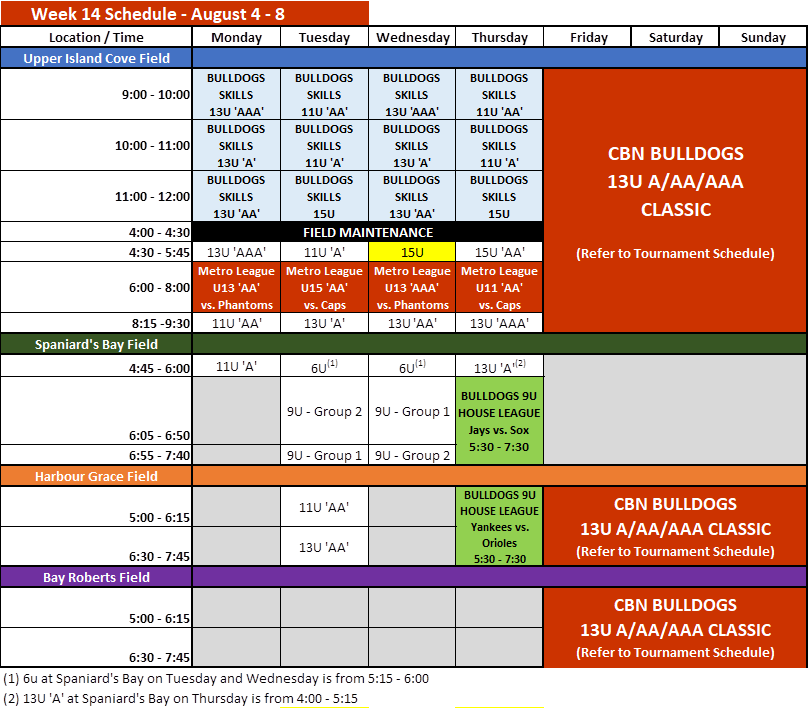Image resolution: width=809 pixels, height=709 pixels.
Task: Click footnote (1) about 6u at Spaniard's Bay
Action: click(x=216, y=679)
